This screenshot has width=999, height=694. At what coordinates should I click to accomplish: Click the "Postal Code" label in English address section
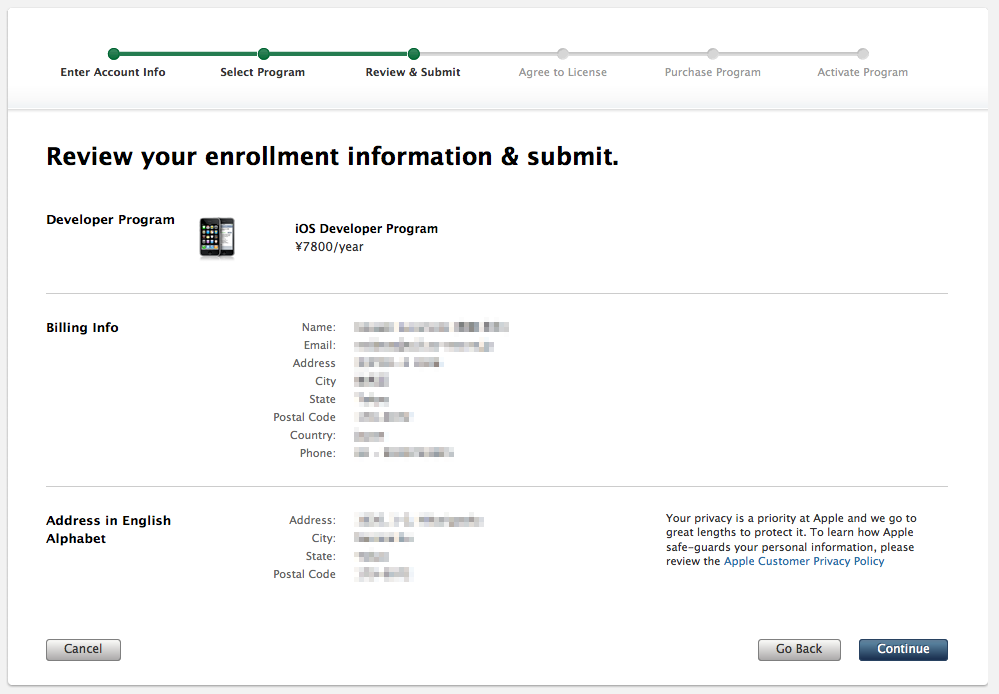[x=304, y=574]
